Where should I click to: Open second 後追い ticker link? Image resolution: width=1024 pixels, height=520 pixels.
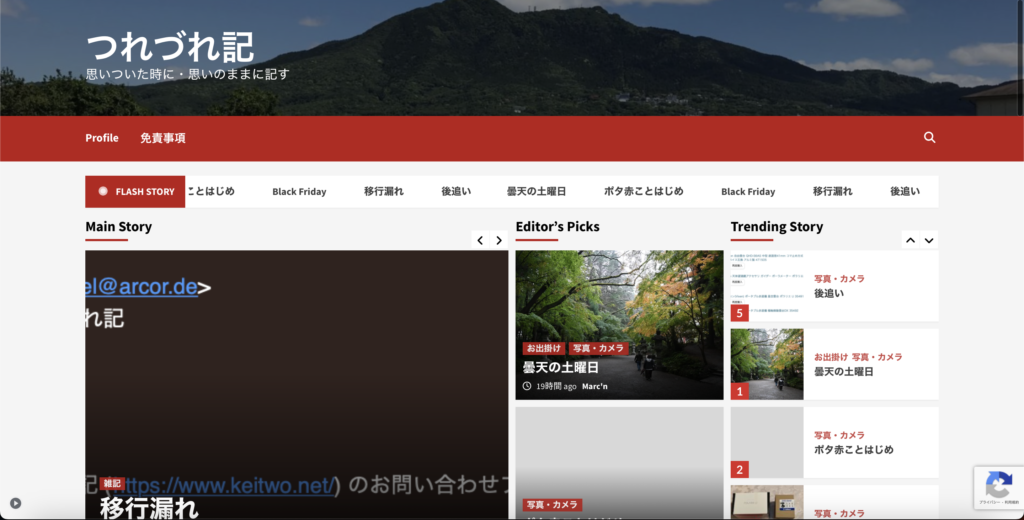click(x=904, y=191)
